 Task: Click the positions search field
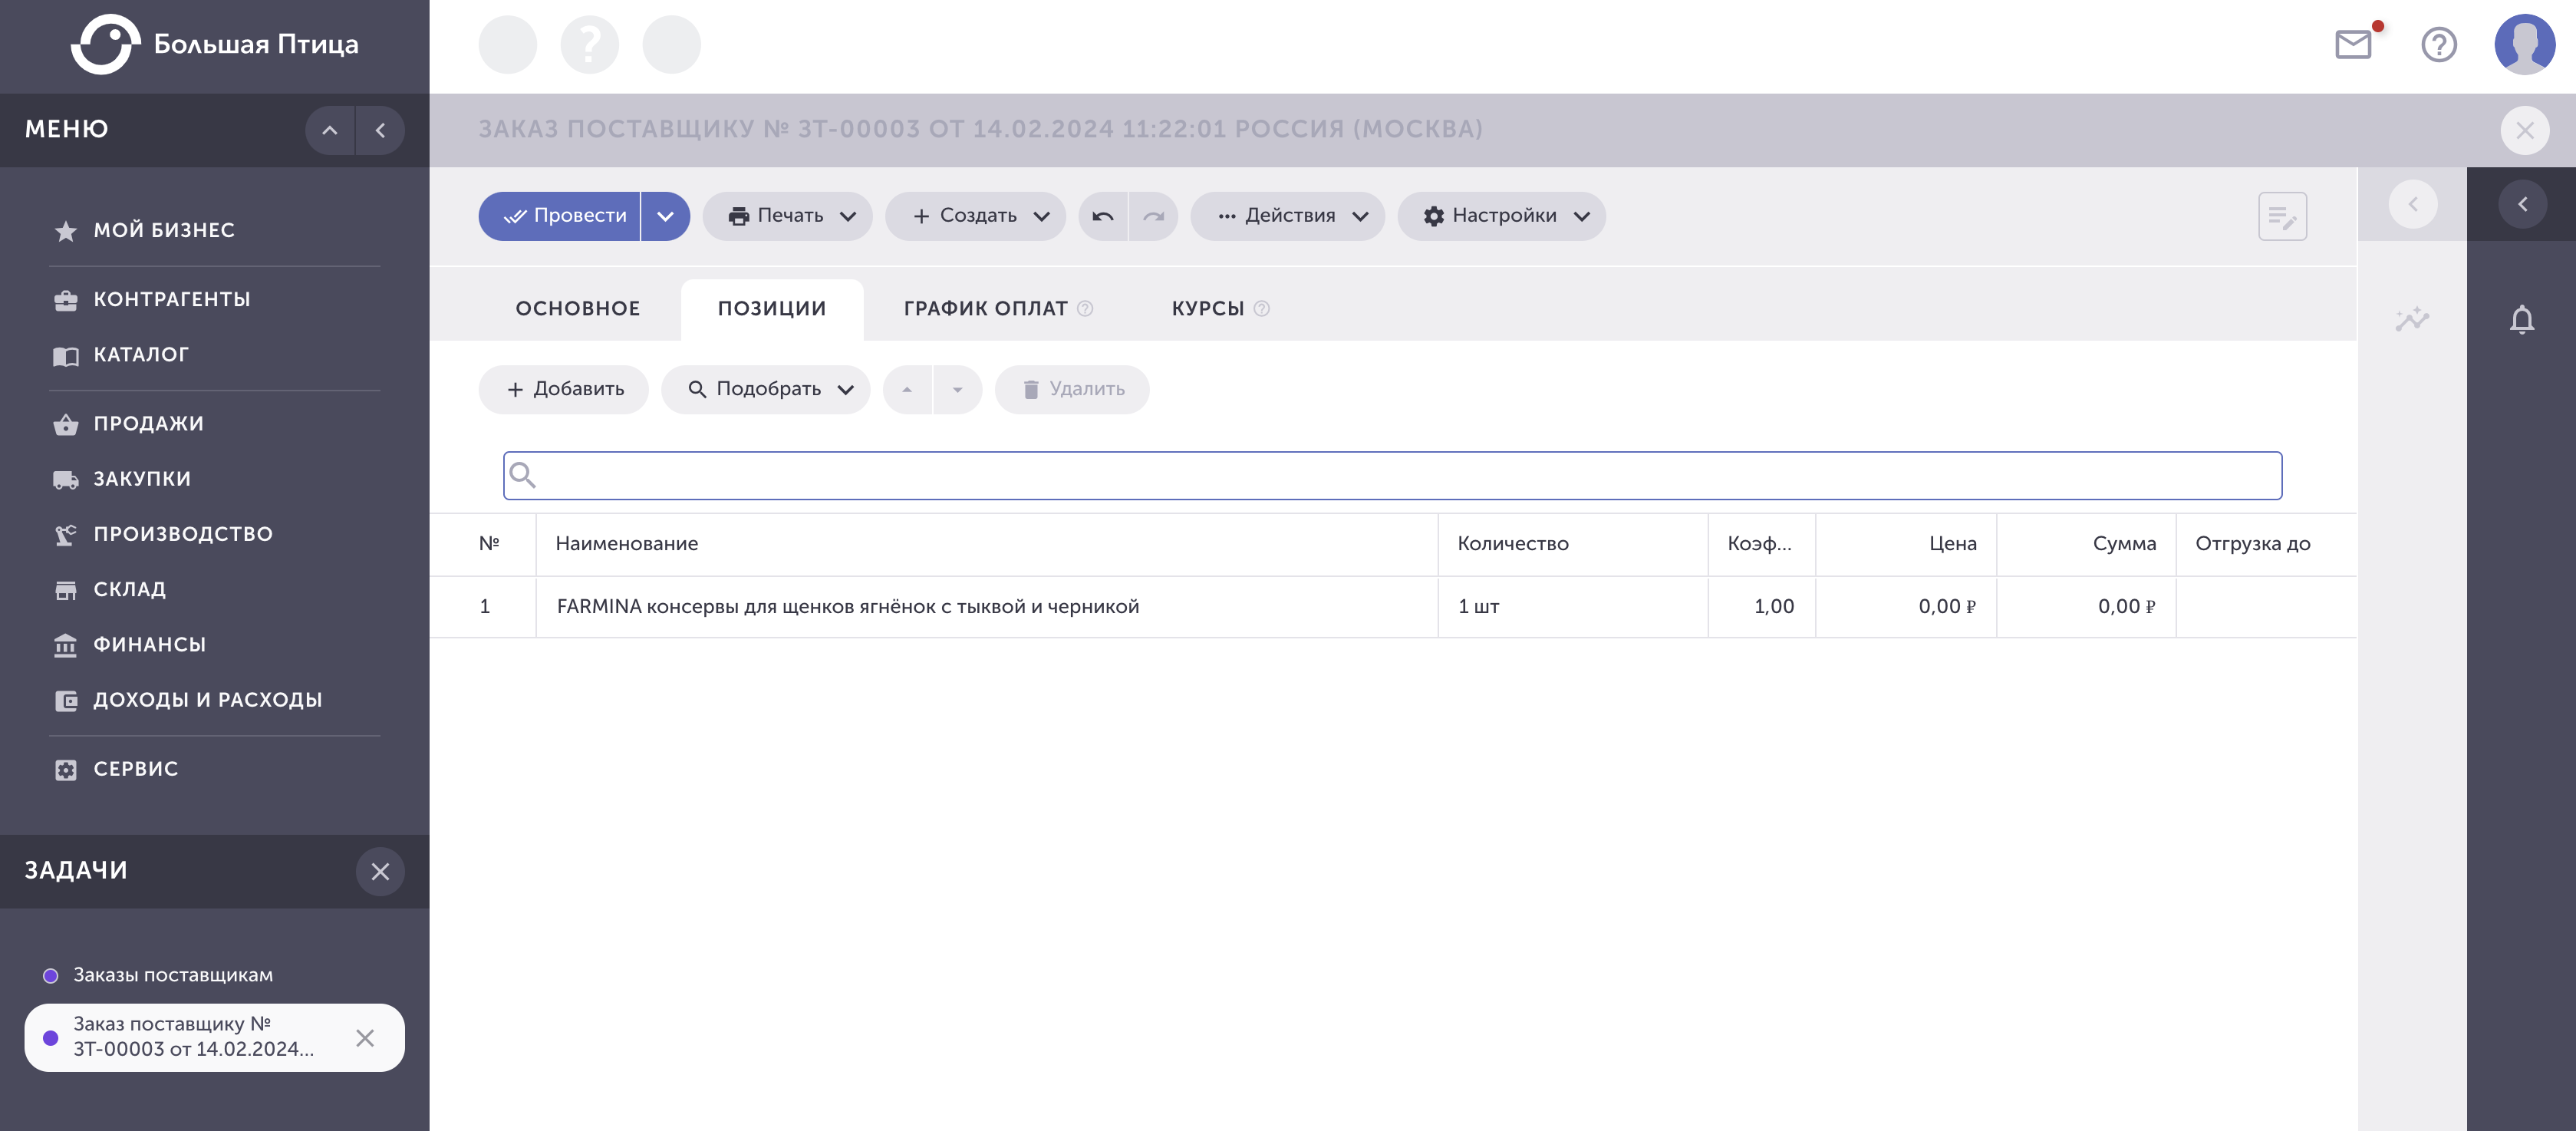[x=1392, y=475]
